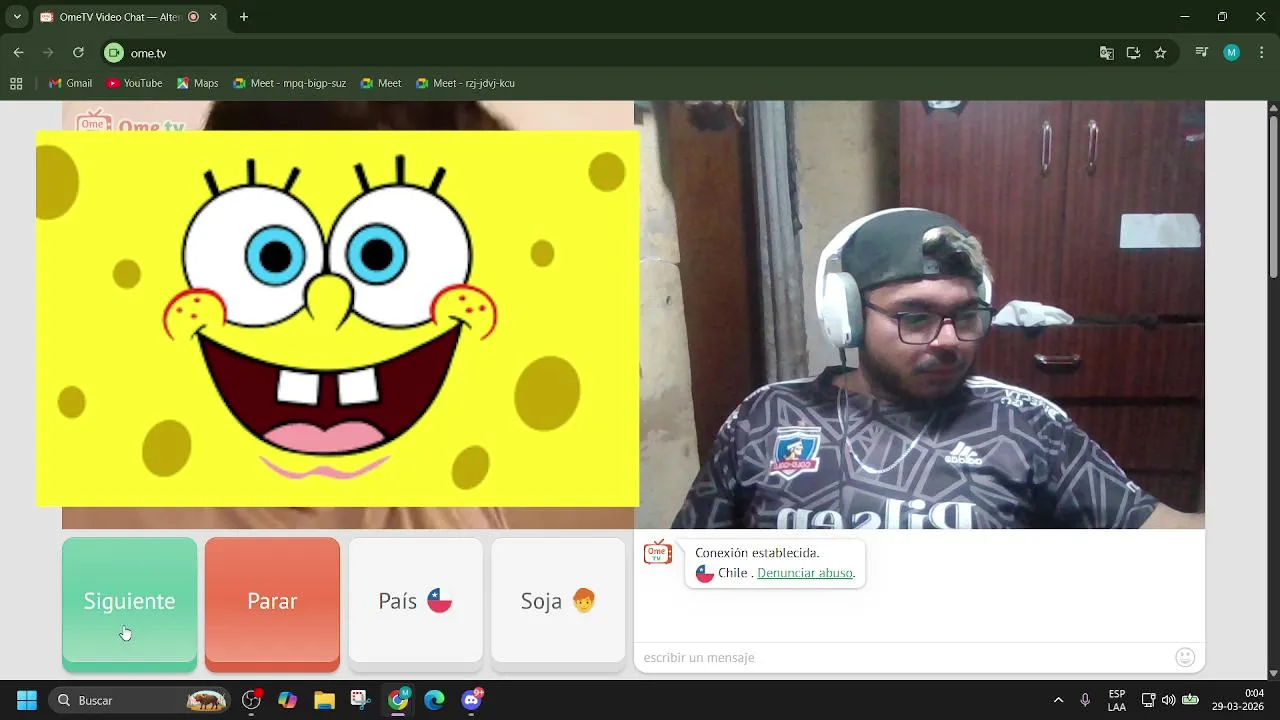Open Discord from the taskbar

471,700
